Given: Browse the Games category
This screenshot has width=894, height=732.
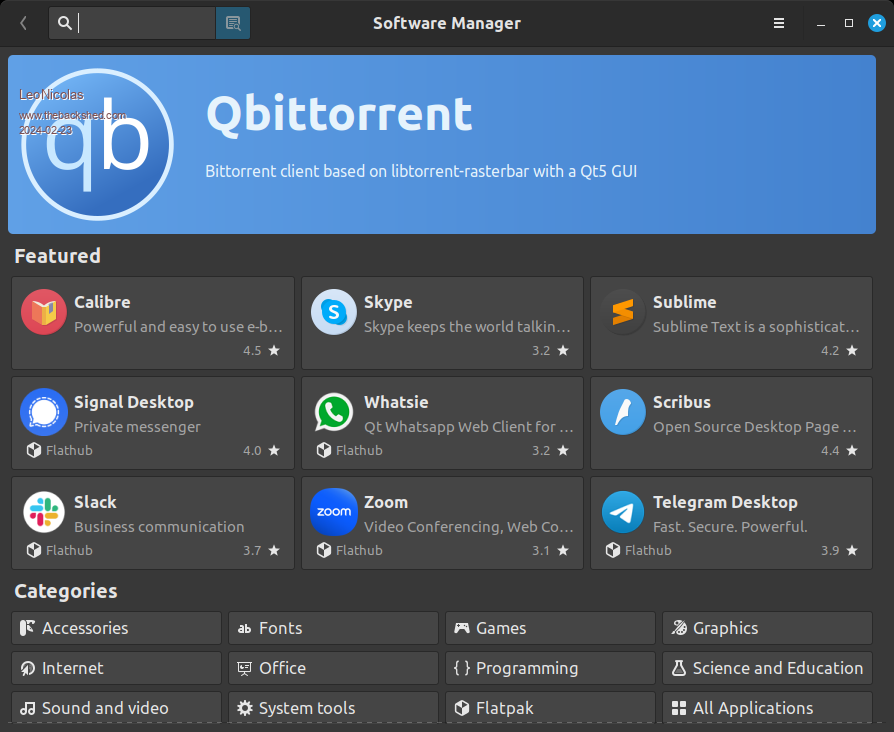Looking at the screenshot, I should point(549,628).
